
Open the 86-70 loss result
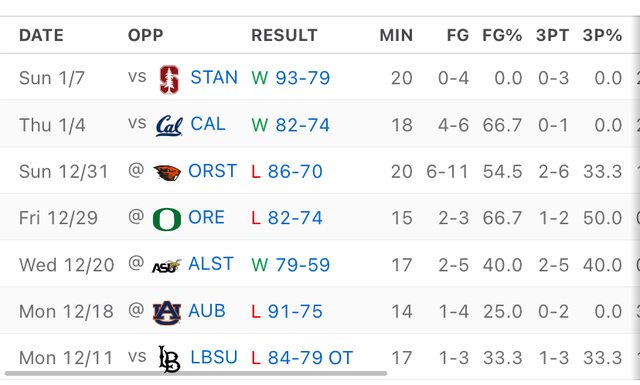(295, 171)
